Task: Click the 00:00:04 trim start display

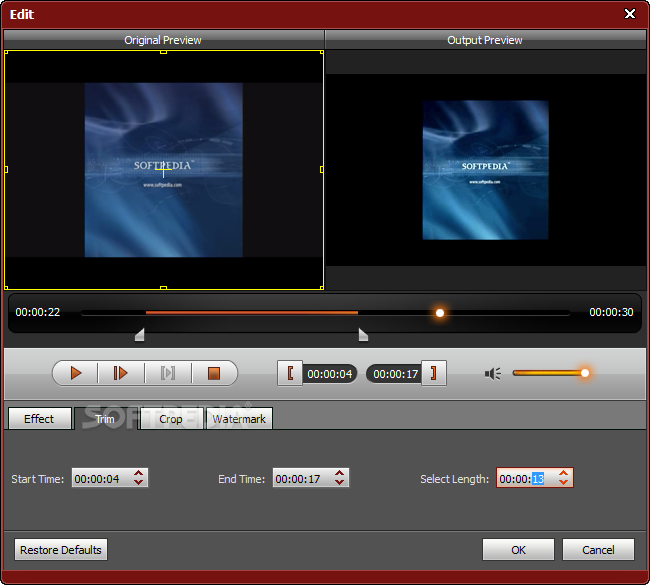Action: tap(330, 374)
